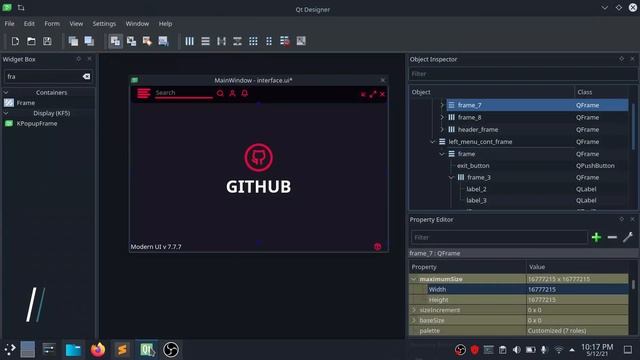Screen dimensions: 640x360
Task: Open the Settings menu
Action: (104, 24)
